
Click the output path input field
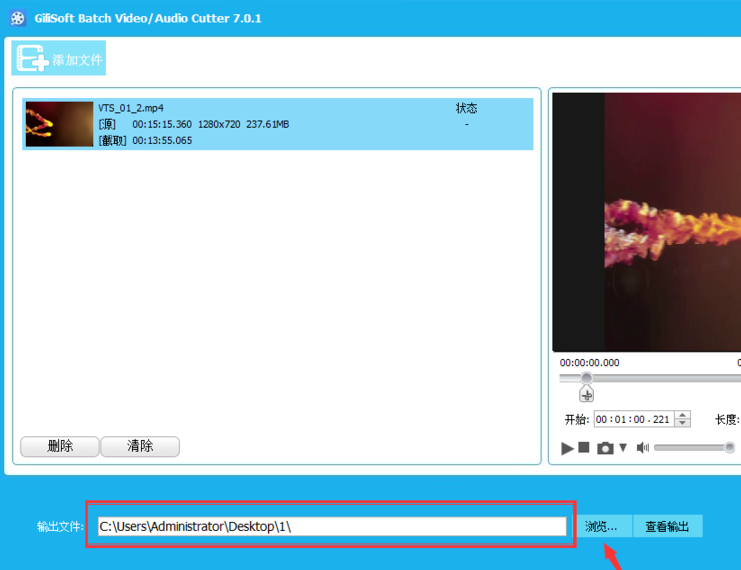(x=332, y=526)
